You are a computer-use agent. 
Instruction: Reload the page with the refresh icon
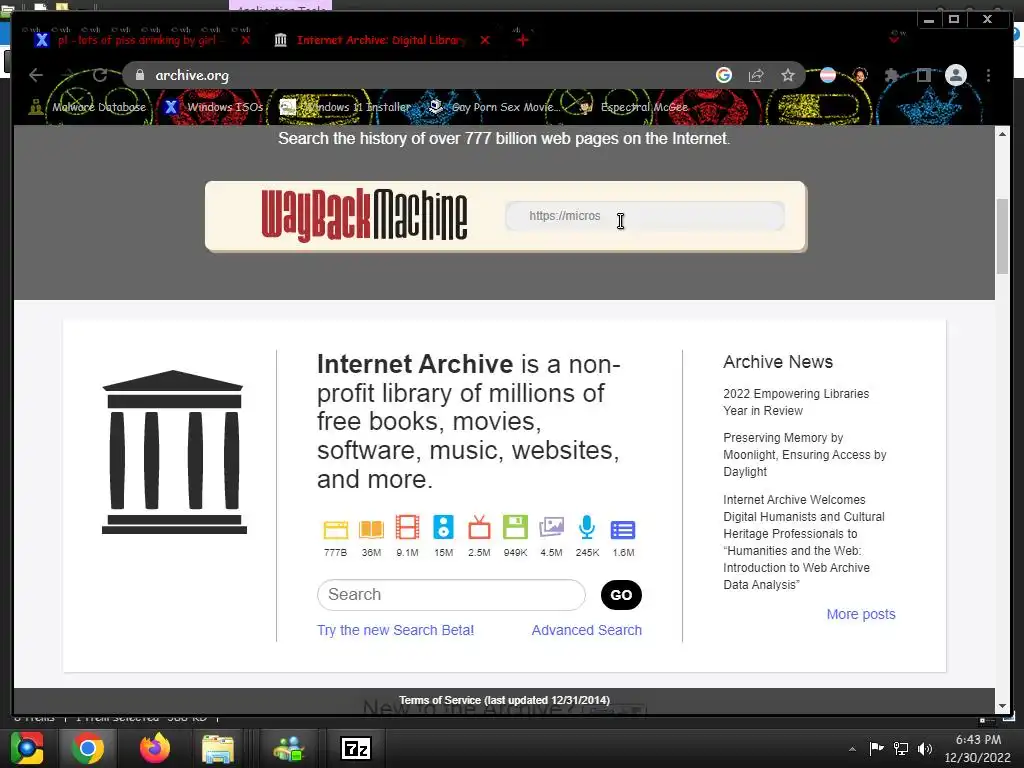[100, 75]
